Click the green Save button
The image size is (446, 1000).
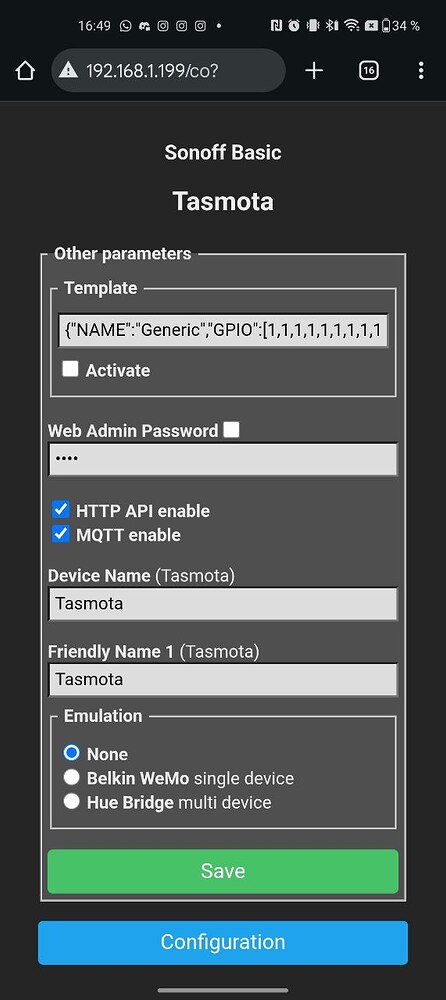coord(223,871)
